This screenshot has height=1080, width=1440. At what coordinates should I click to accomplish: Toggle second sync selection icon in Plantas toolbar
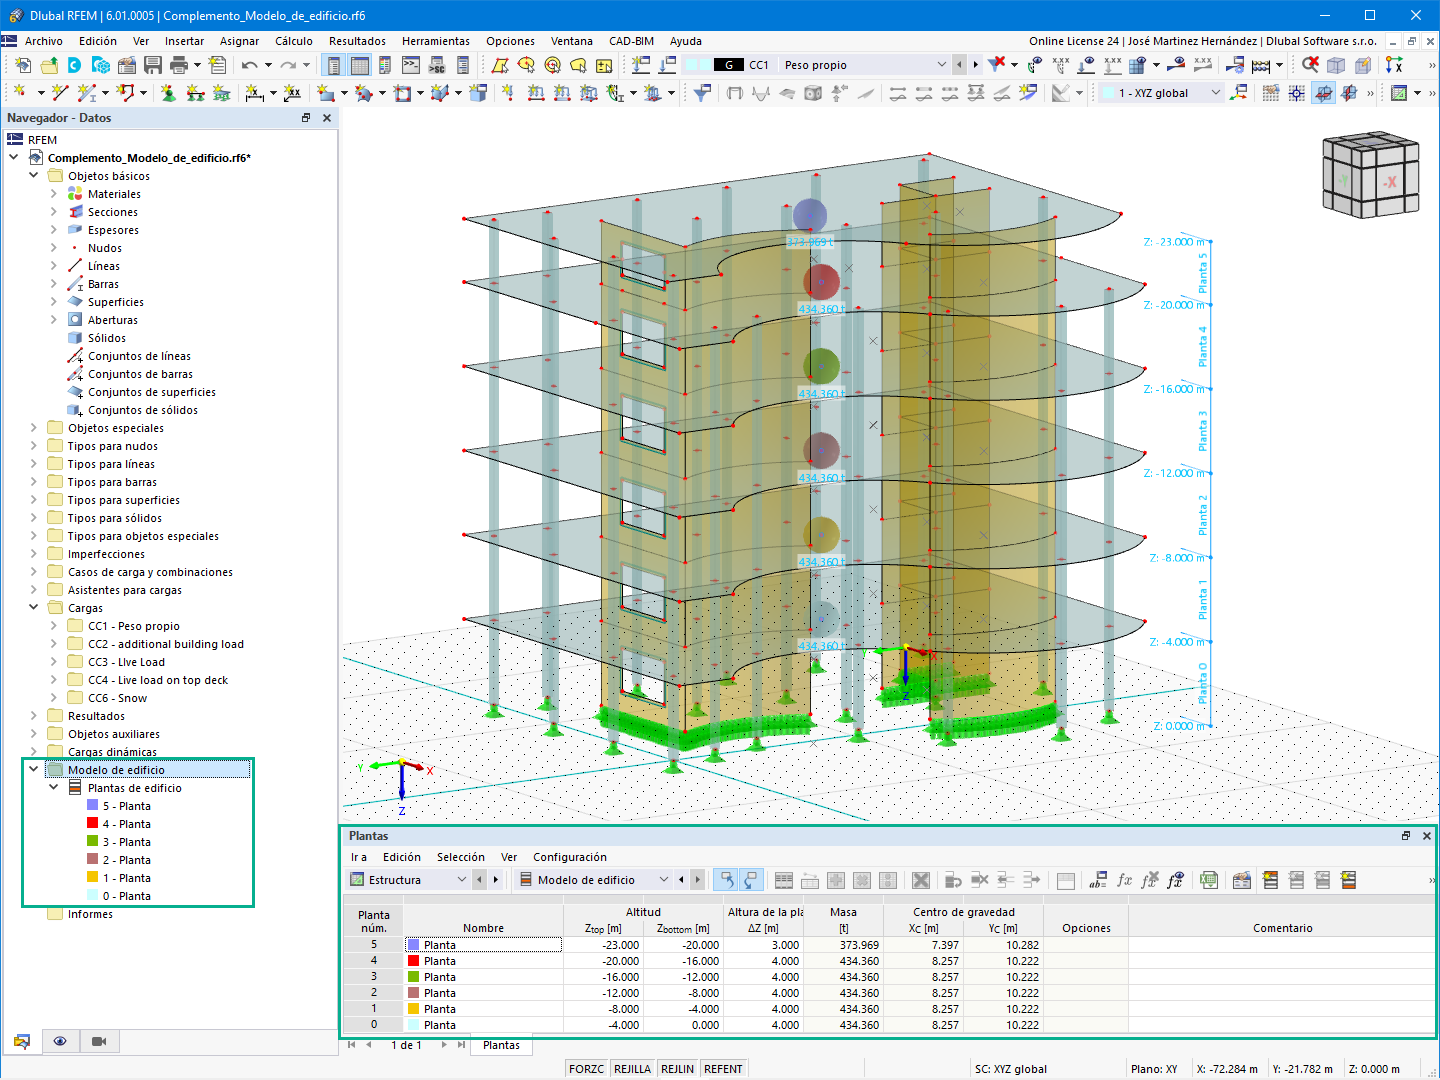click(x=750, y=880)
